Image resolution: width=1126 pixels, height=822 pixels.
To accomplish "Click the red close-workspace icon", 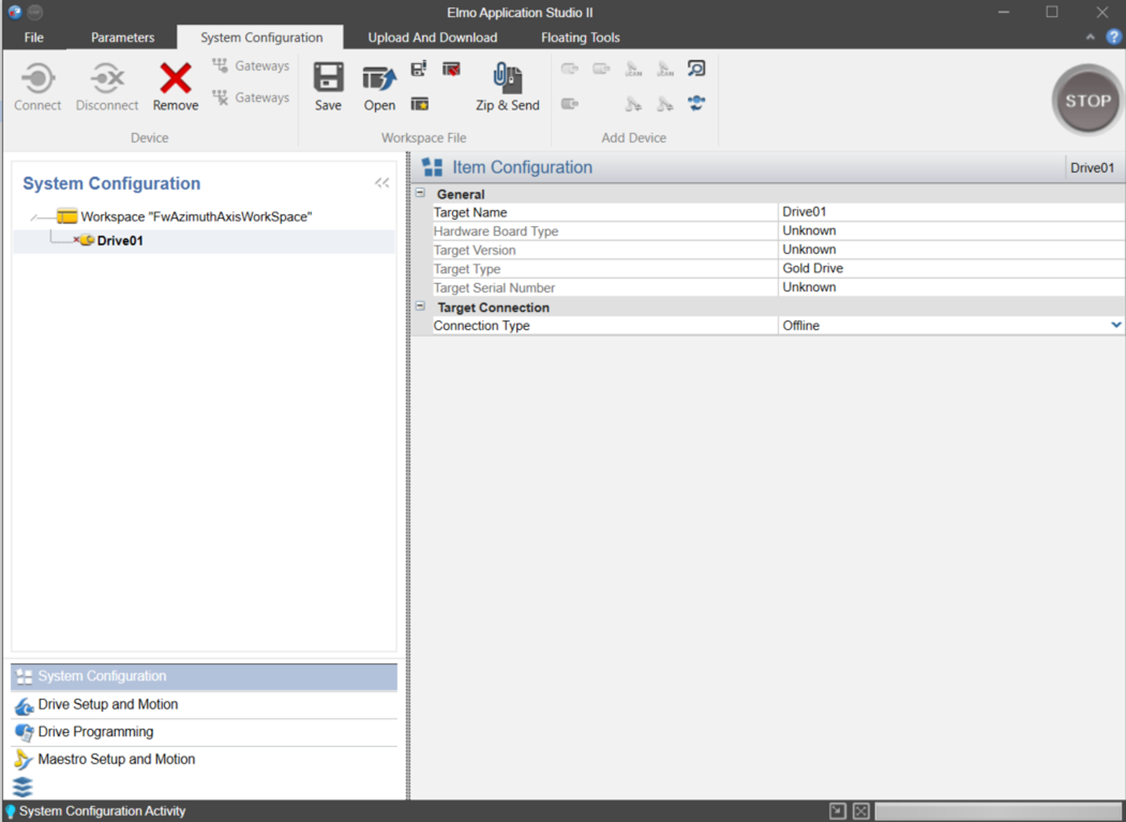I will pos(451,69).
